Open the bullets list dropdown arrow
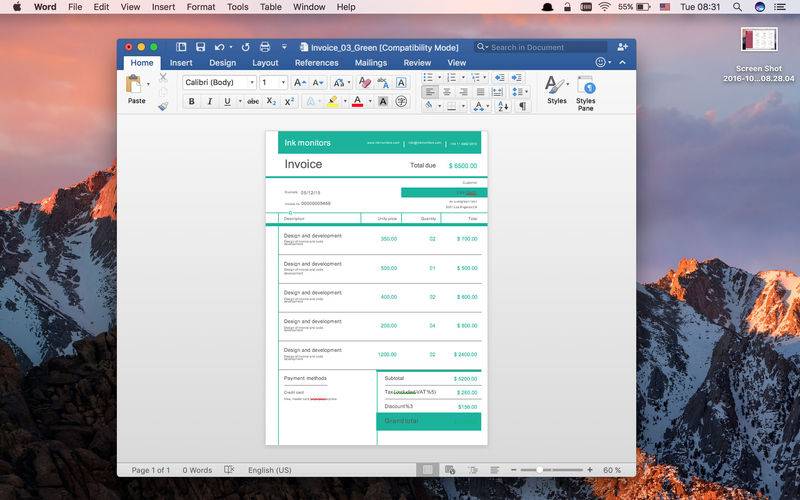Screen dimensions: 800x500 tap(439, 78)
